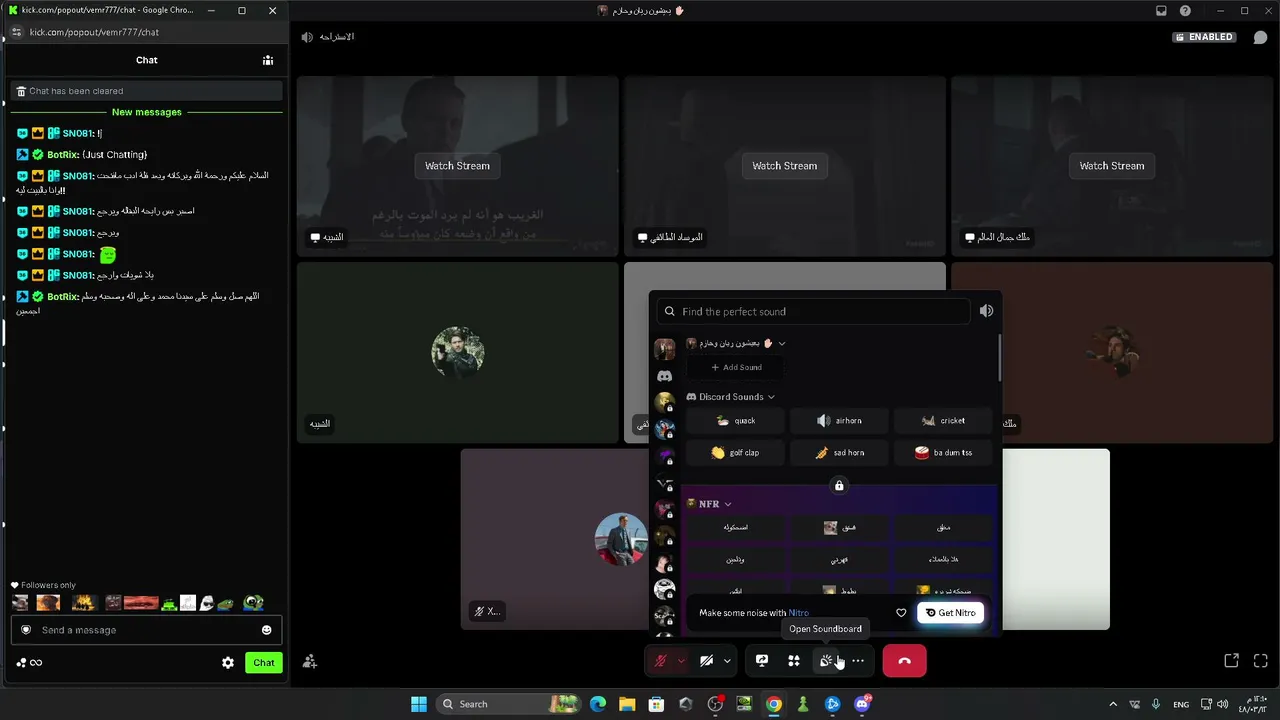
Task: Toggle microphone mute button
Action: (x=660, y=661)
